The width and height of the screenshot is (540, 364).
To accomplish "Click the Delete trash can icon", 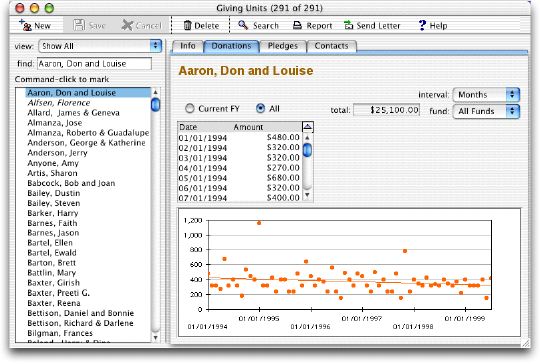I will pos(187,25).
